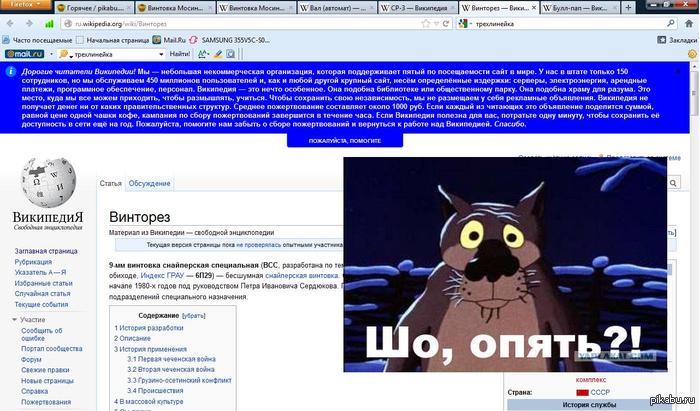The image size is (700, 411).
Task: Open Заглавная страница sidebar link
Action: coord(46,251)
